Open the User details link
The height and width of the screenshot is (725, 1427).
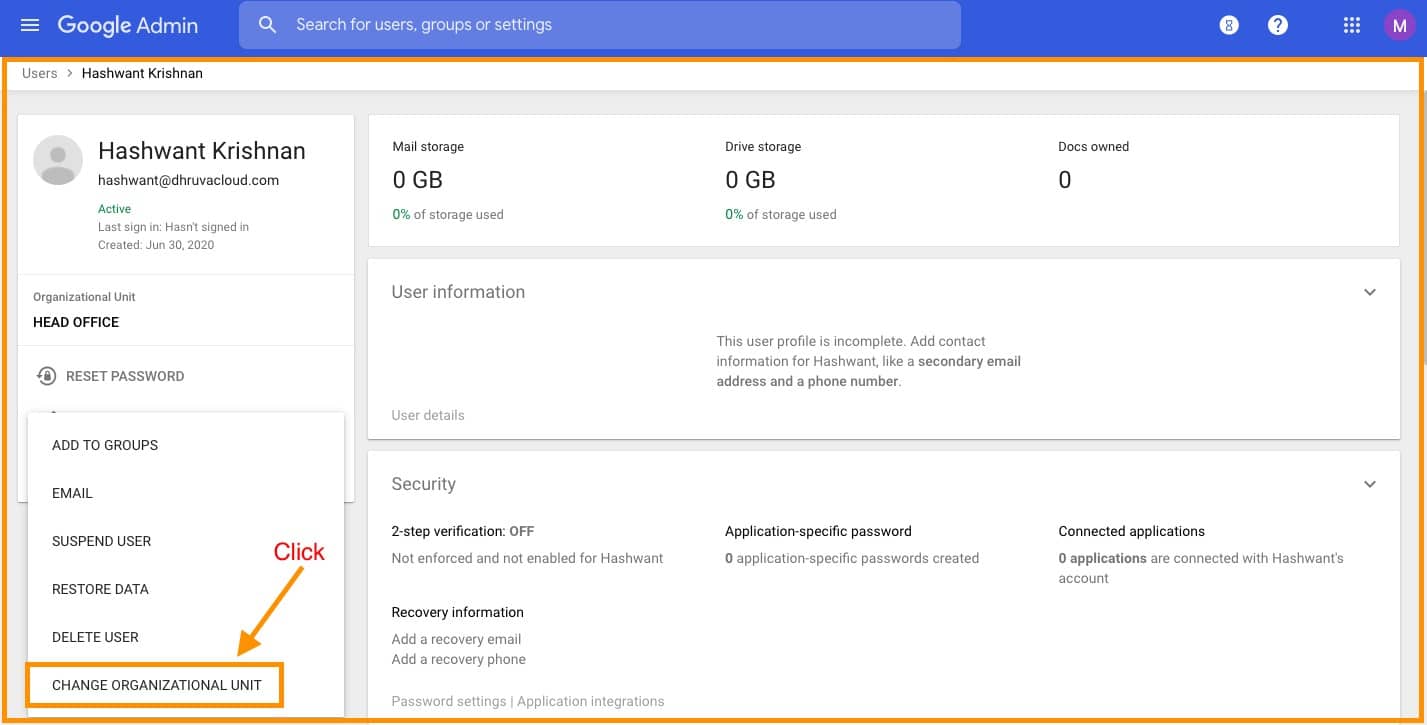pyautogui.click(x=428, y=415)
